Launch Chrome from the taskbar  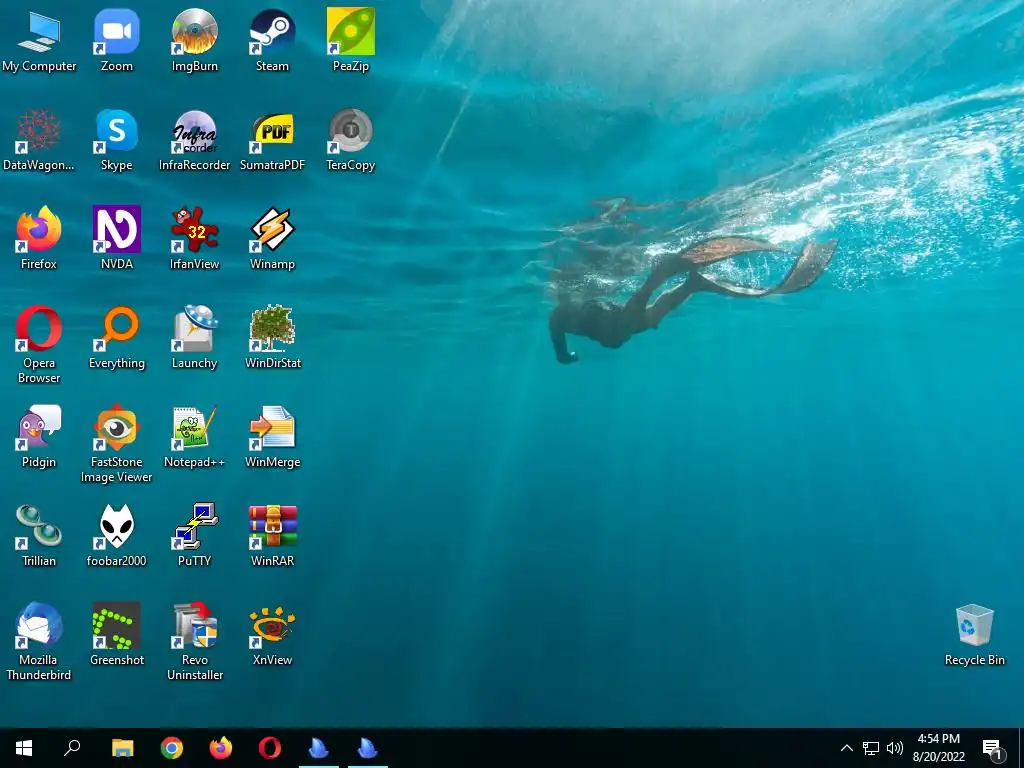click(x=172, y=748)
